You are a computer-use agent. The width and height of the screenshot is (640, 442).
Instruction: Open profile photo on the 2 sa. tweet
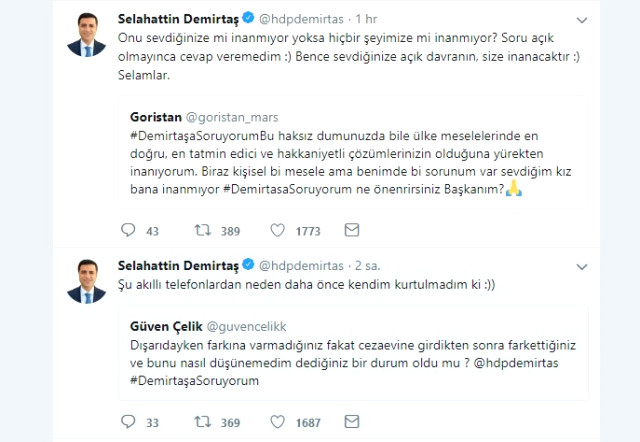click(x=85, y=283)
